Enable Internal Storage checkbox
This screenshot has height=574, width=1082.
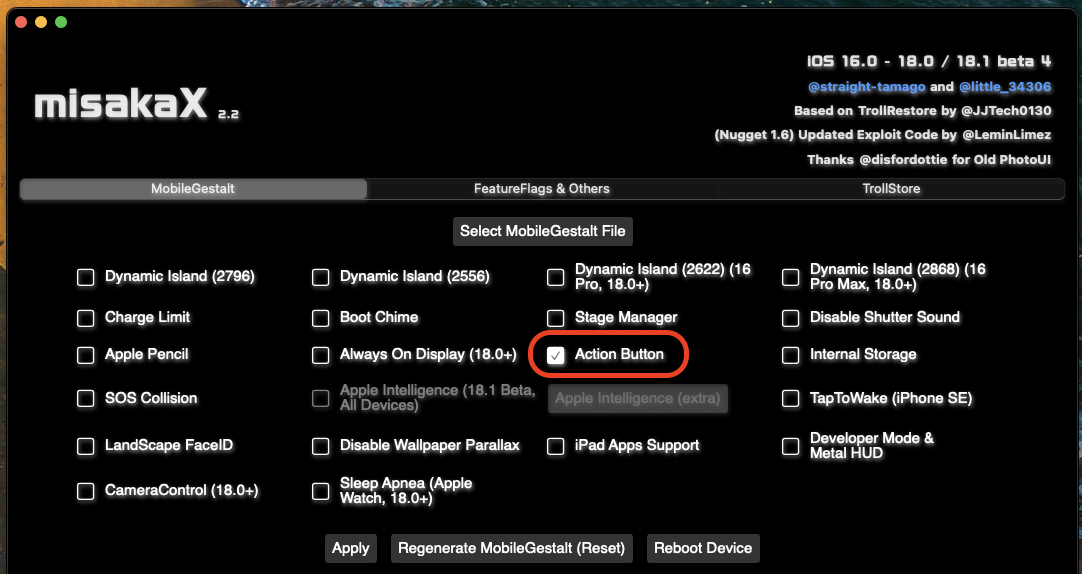coord(790,355)
